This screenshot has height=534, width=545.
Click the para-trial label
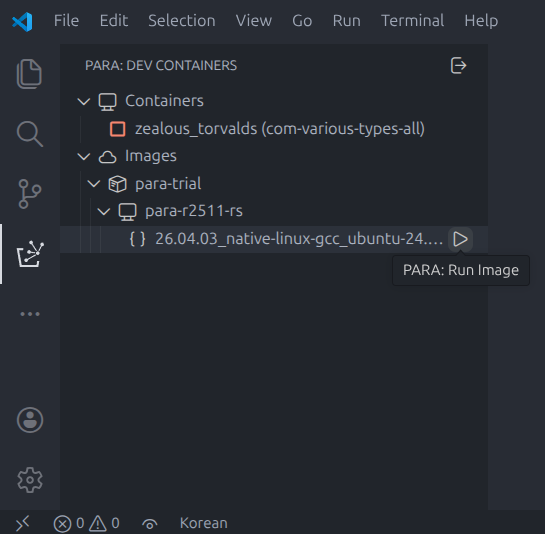point(168,184)
